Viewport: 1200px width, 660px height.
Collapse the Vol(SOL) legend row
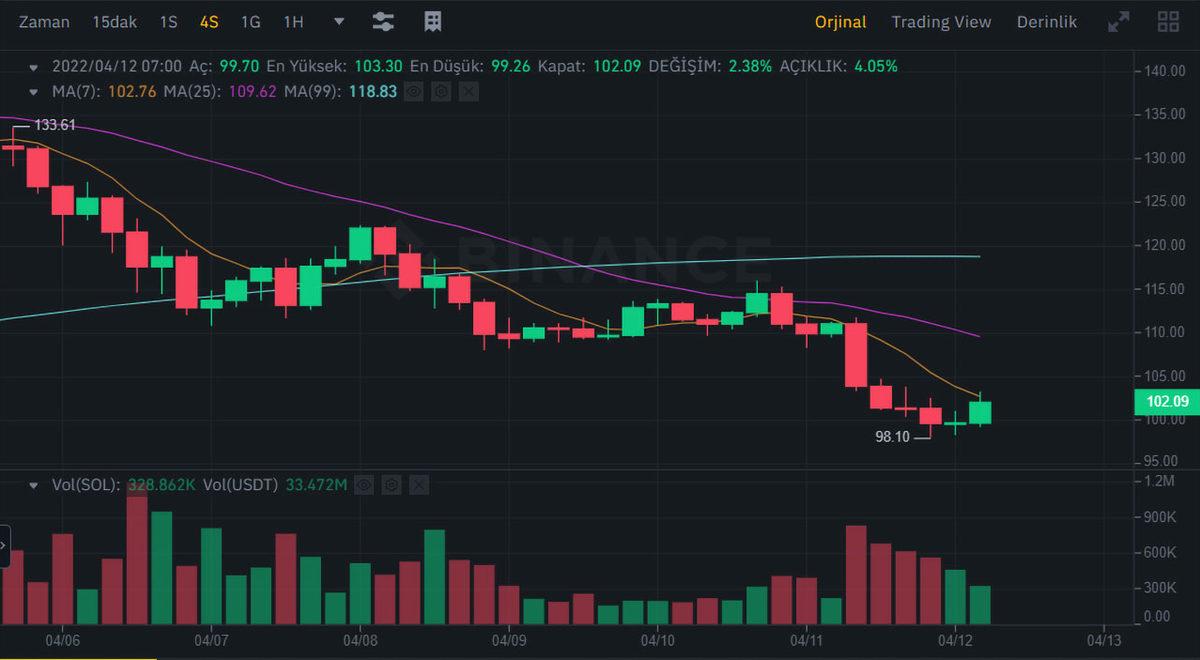pyautogui.click(x=36, y=485)
